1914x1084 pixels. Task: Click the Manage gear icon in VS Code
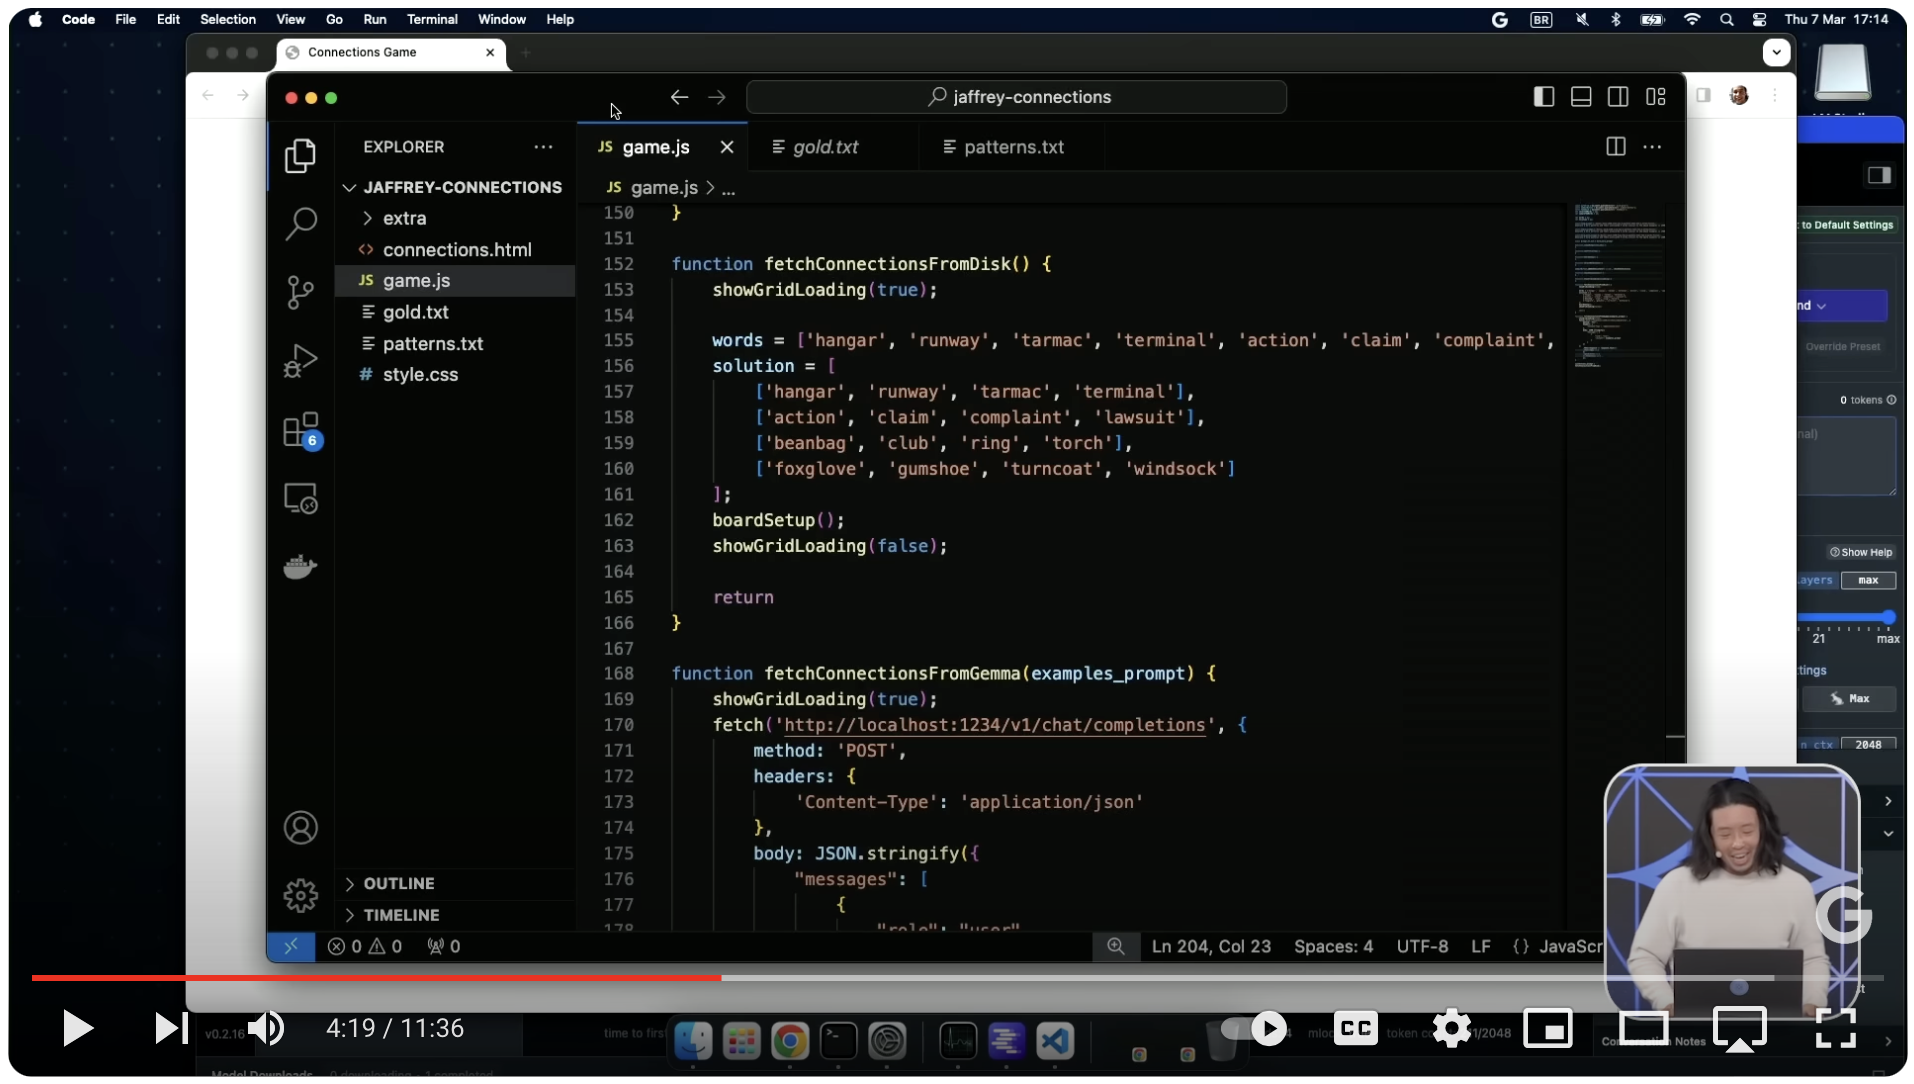tap(300, 895)
